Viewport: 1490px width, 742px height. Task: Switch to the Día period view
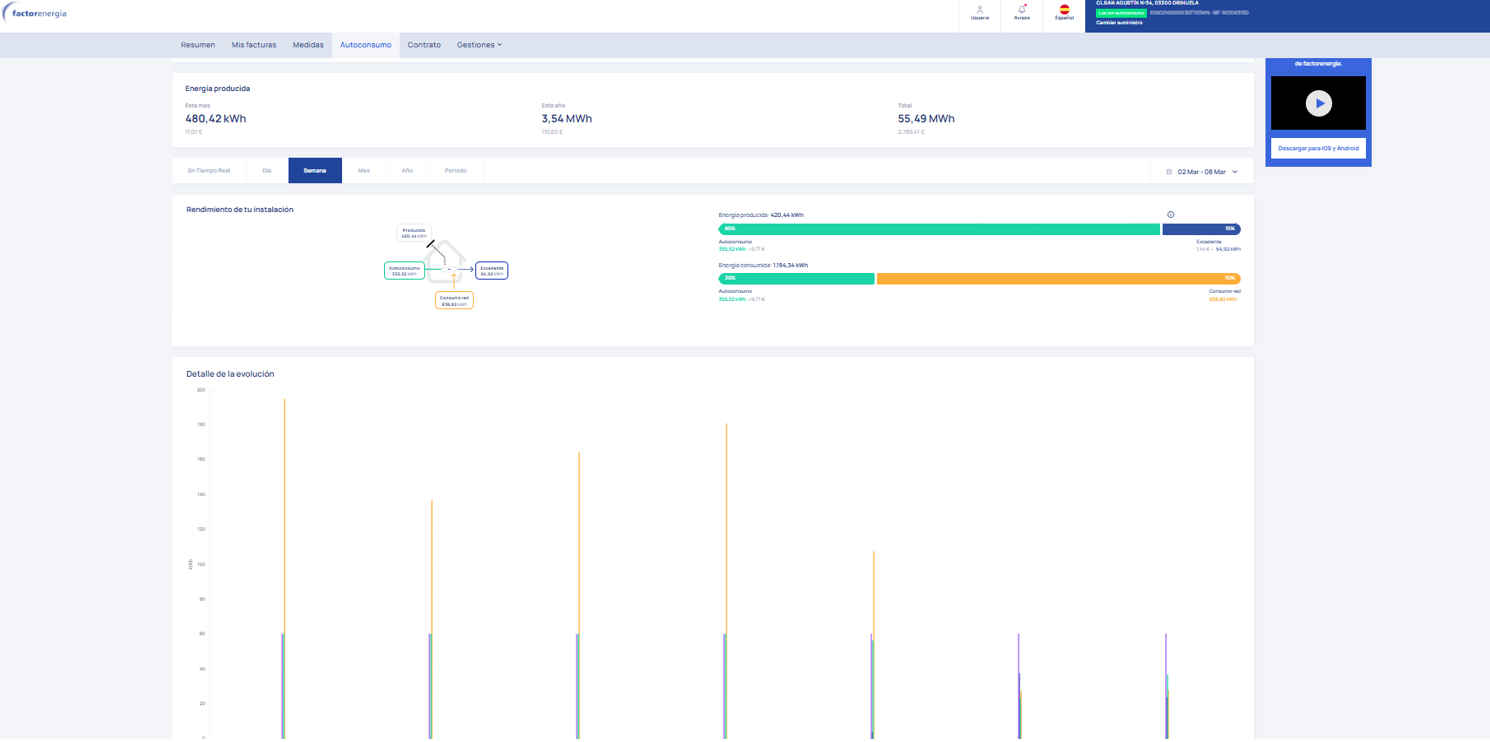[x=267, y=171]
